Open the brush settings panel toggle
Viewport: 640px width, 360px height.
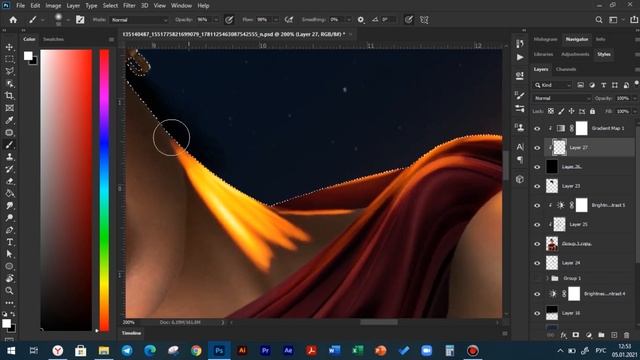pyautogui.click(x=80, y=20)
